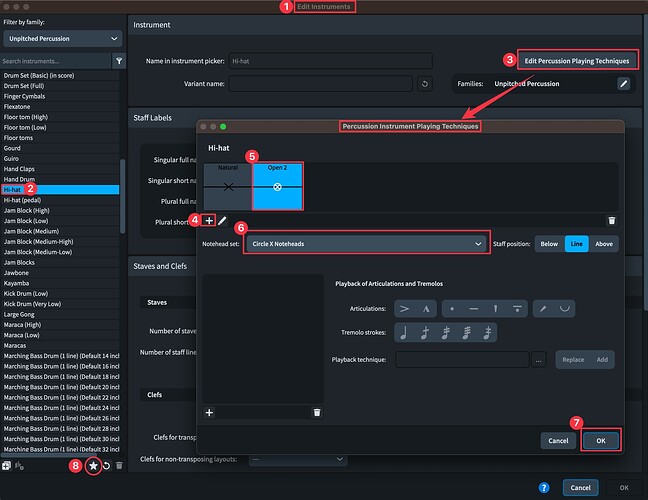Open playback technique chooser ellipsis button

538,360
